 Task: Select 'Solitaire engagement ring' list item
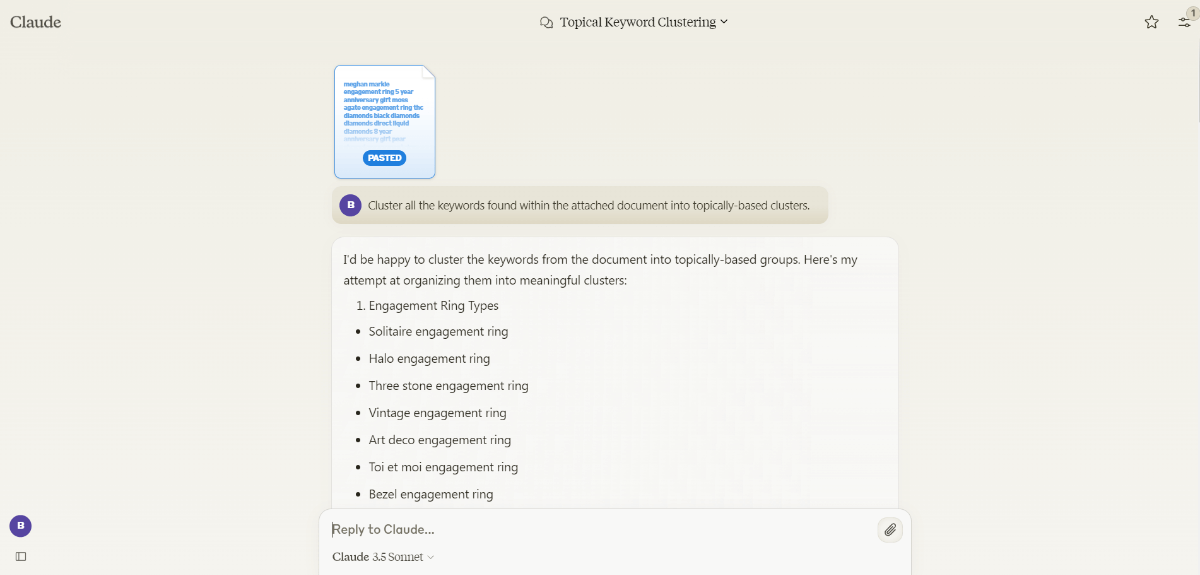(438, 332)
